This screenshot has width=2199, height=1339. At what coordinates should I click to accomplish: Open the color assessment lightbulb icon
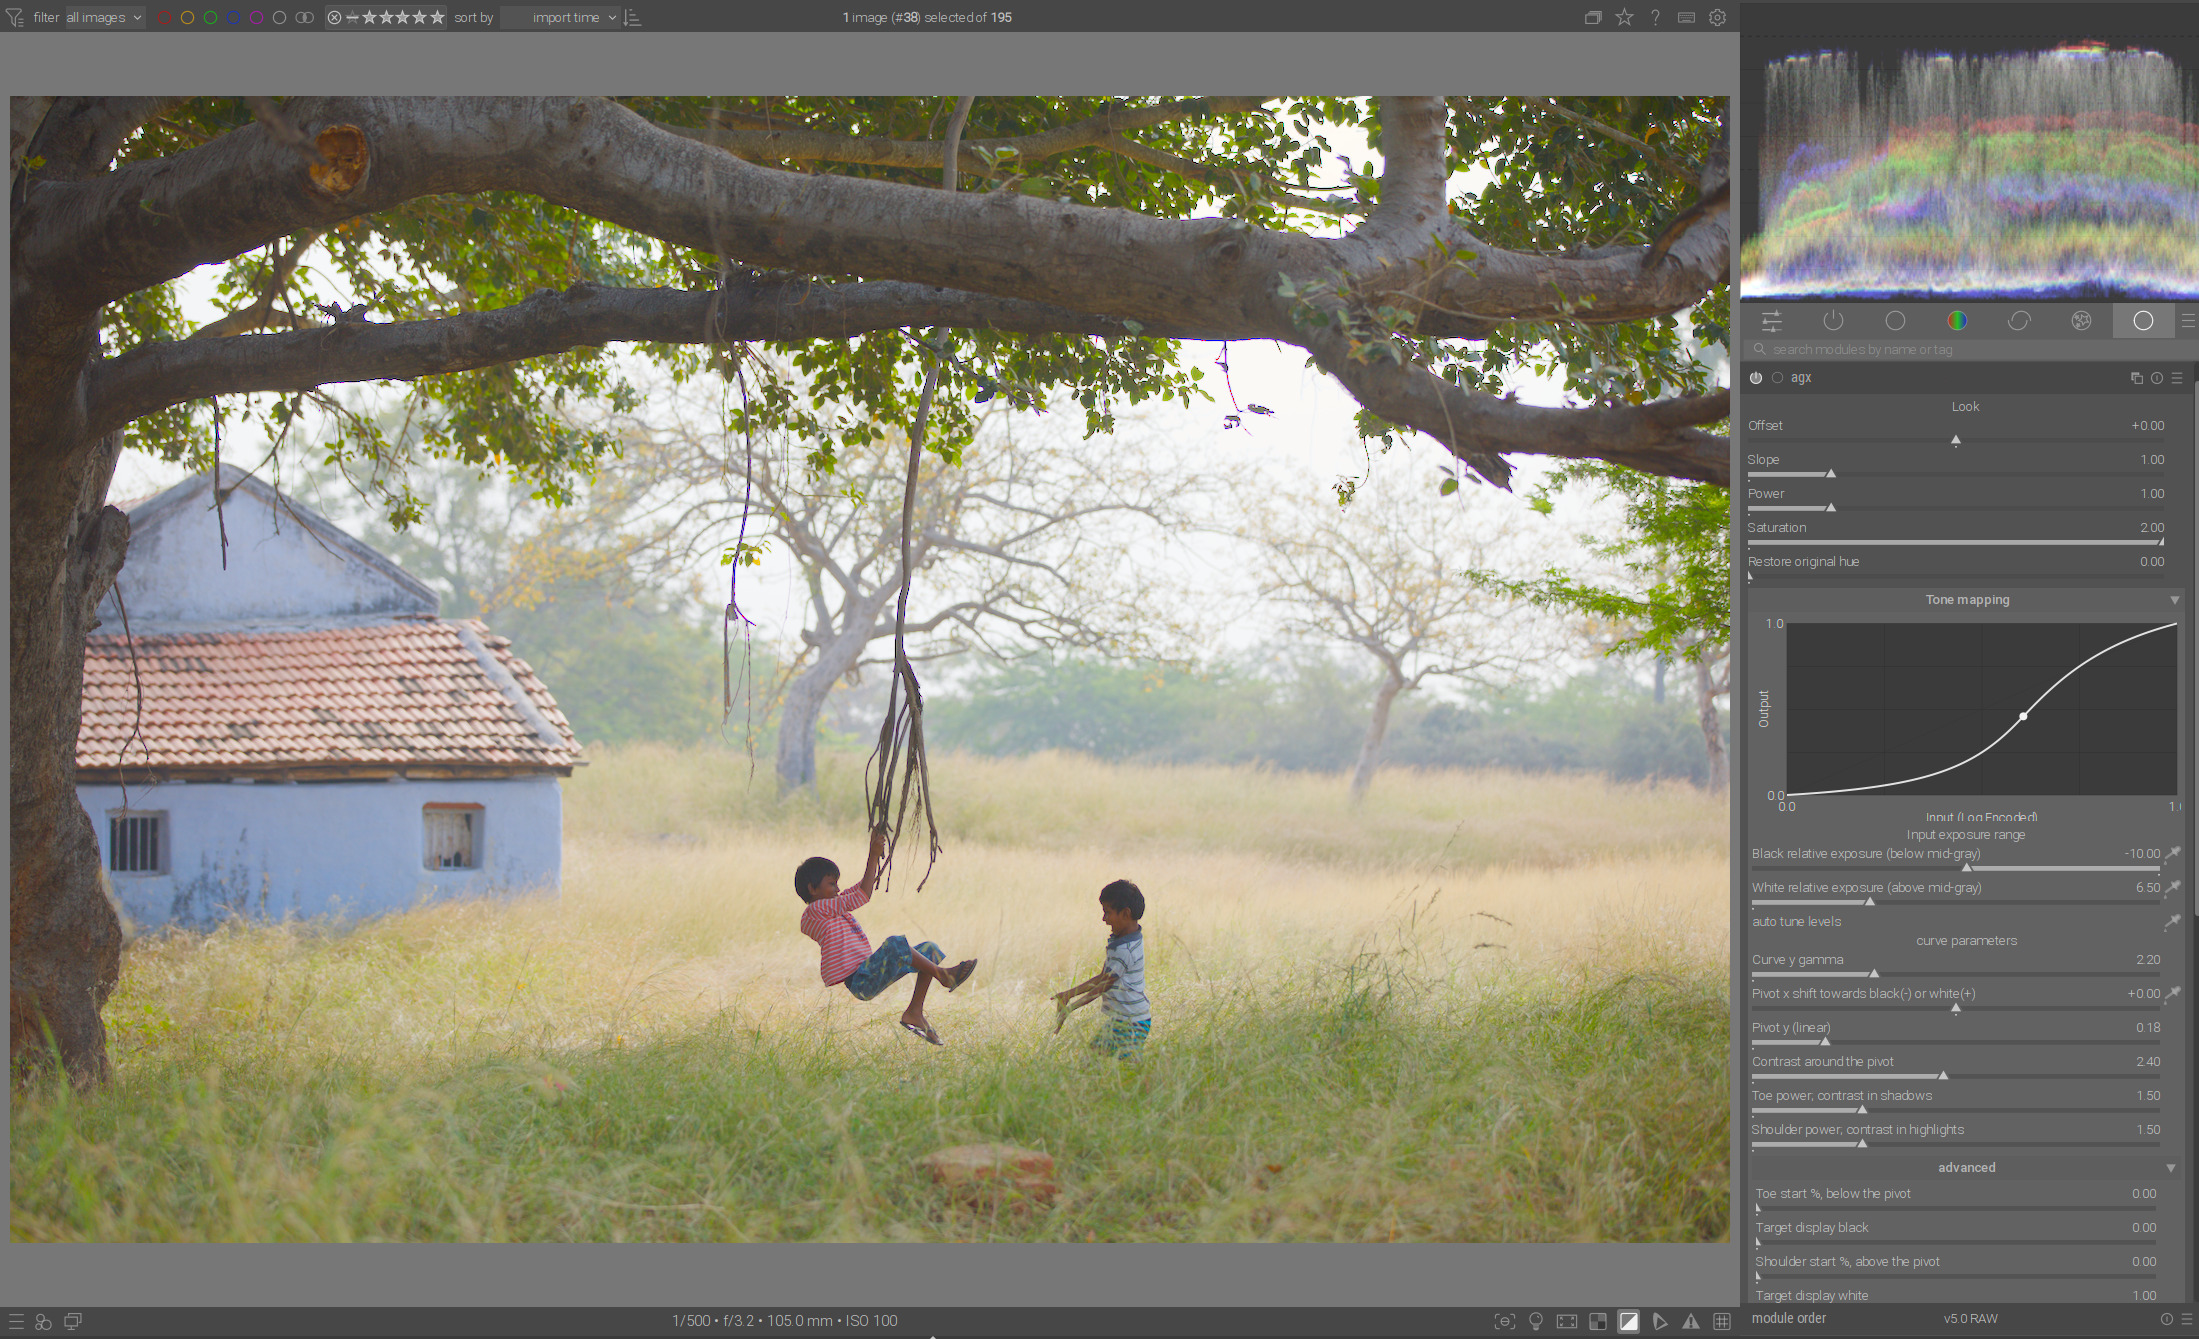coord(1536,1321)
